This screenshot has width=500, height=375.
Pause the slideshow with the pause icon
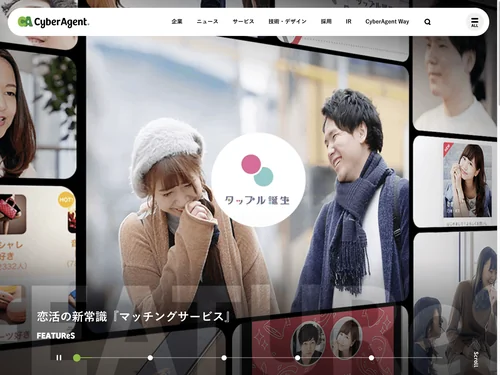(59, 358)
